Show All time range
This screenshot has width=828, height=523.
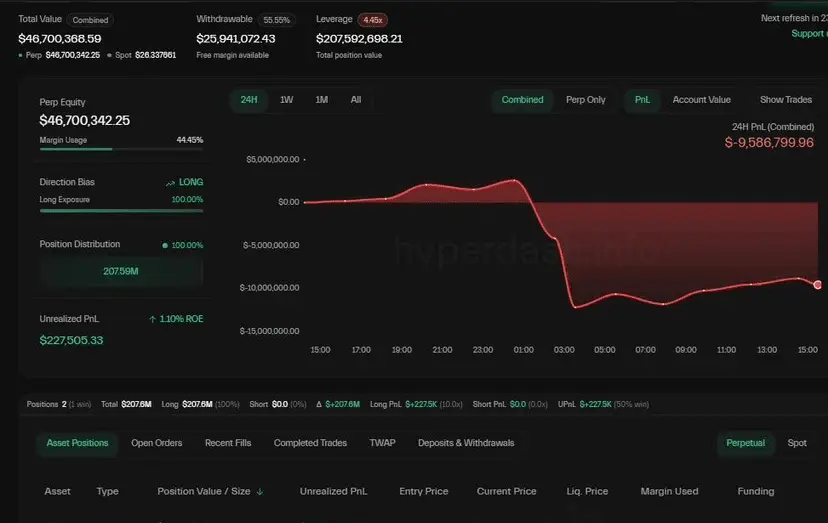pos(356,100)
